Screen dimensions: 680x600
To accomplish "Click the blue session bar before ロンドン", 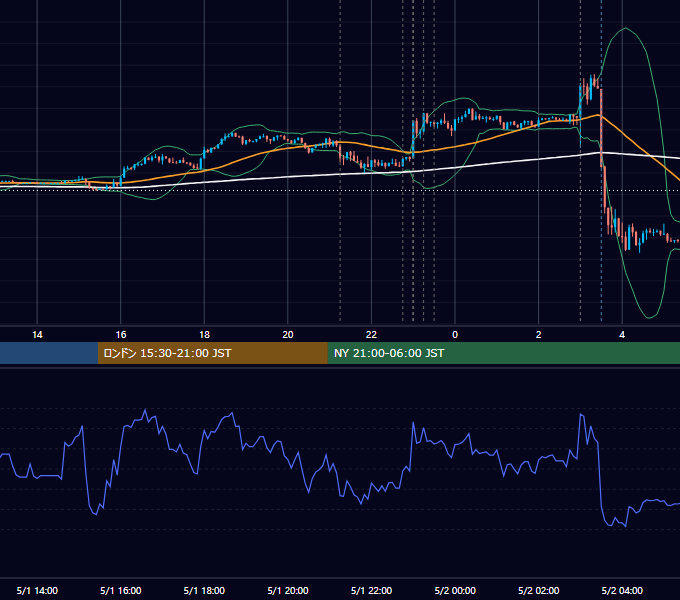I will click(49, 353).
